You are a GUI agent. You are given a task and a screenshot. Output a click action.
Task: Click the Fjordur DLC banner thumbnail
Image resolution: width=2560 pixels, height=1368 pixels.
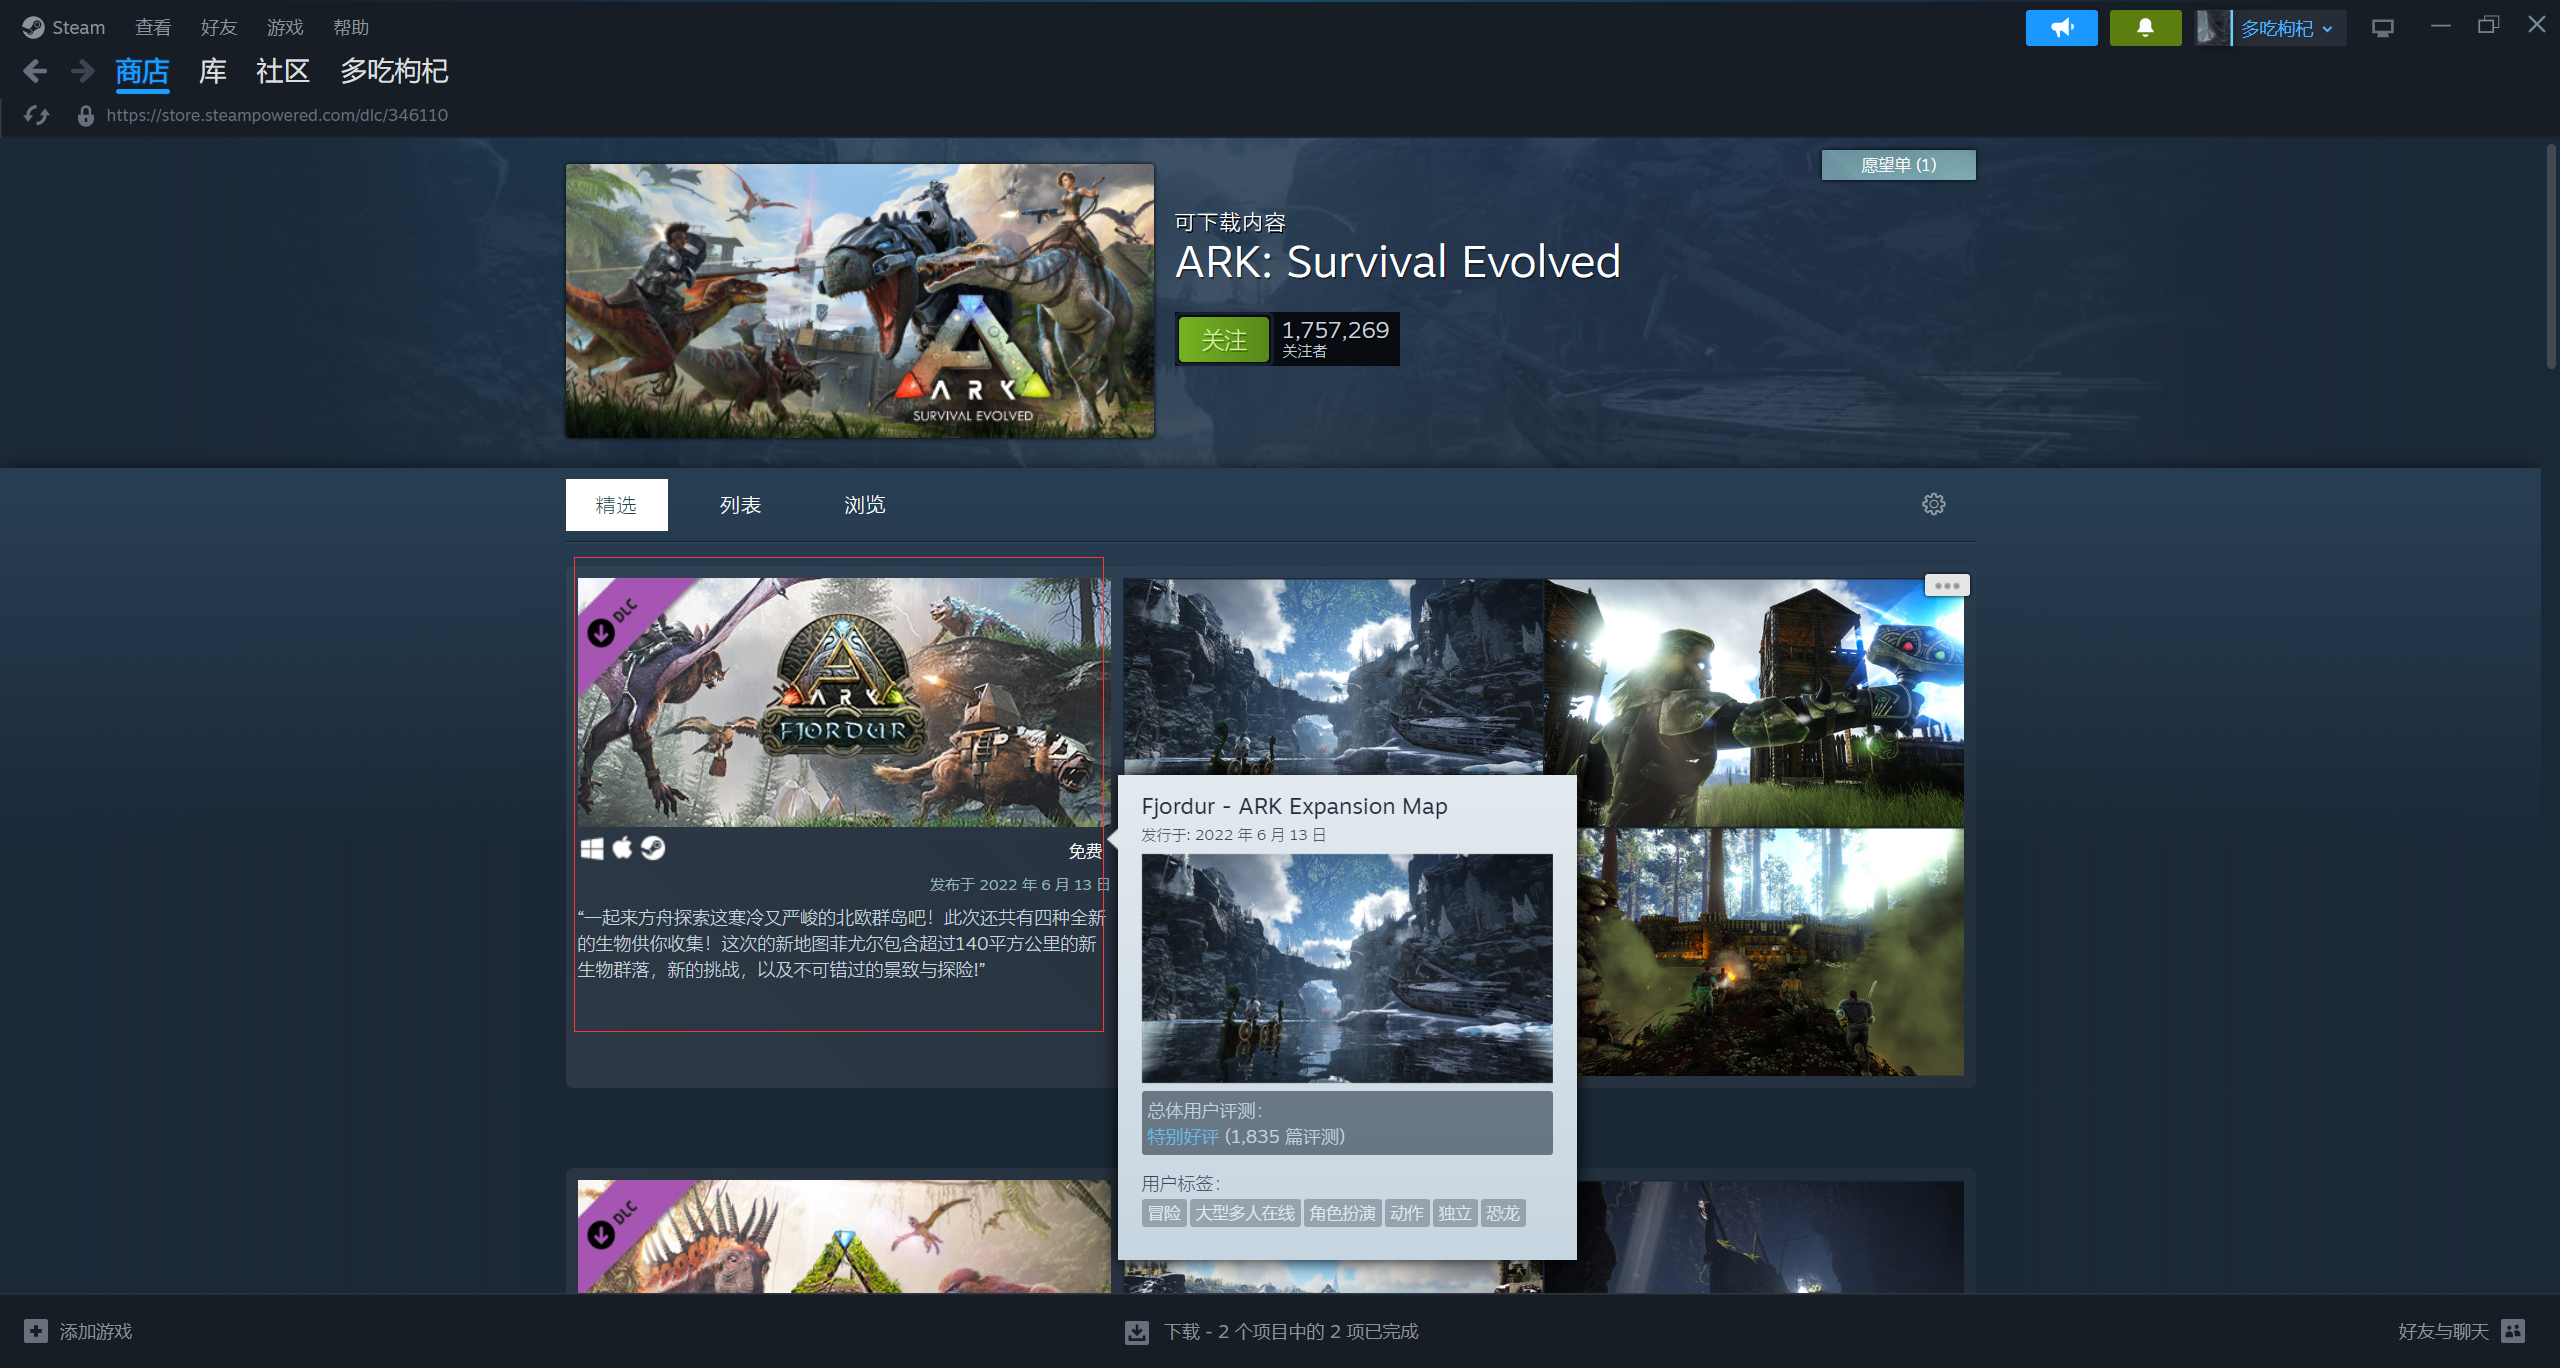843,702
